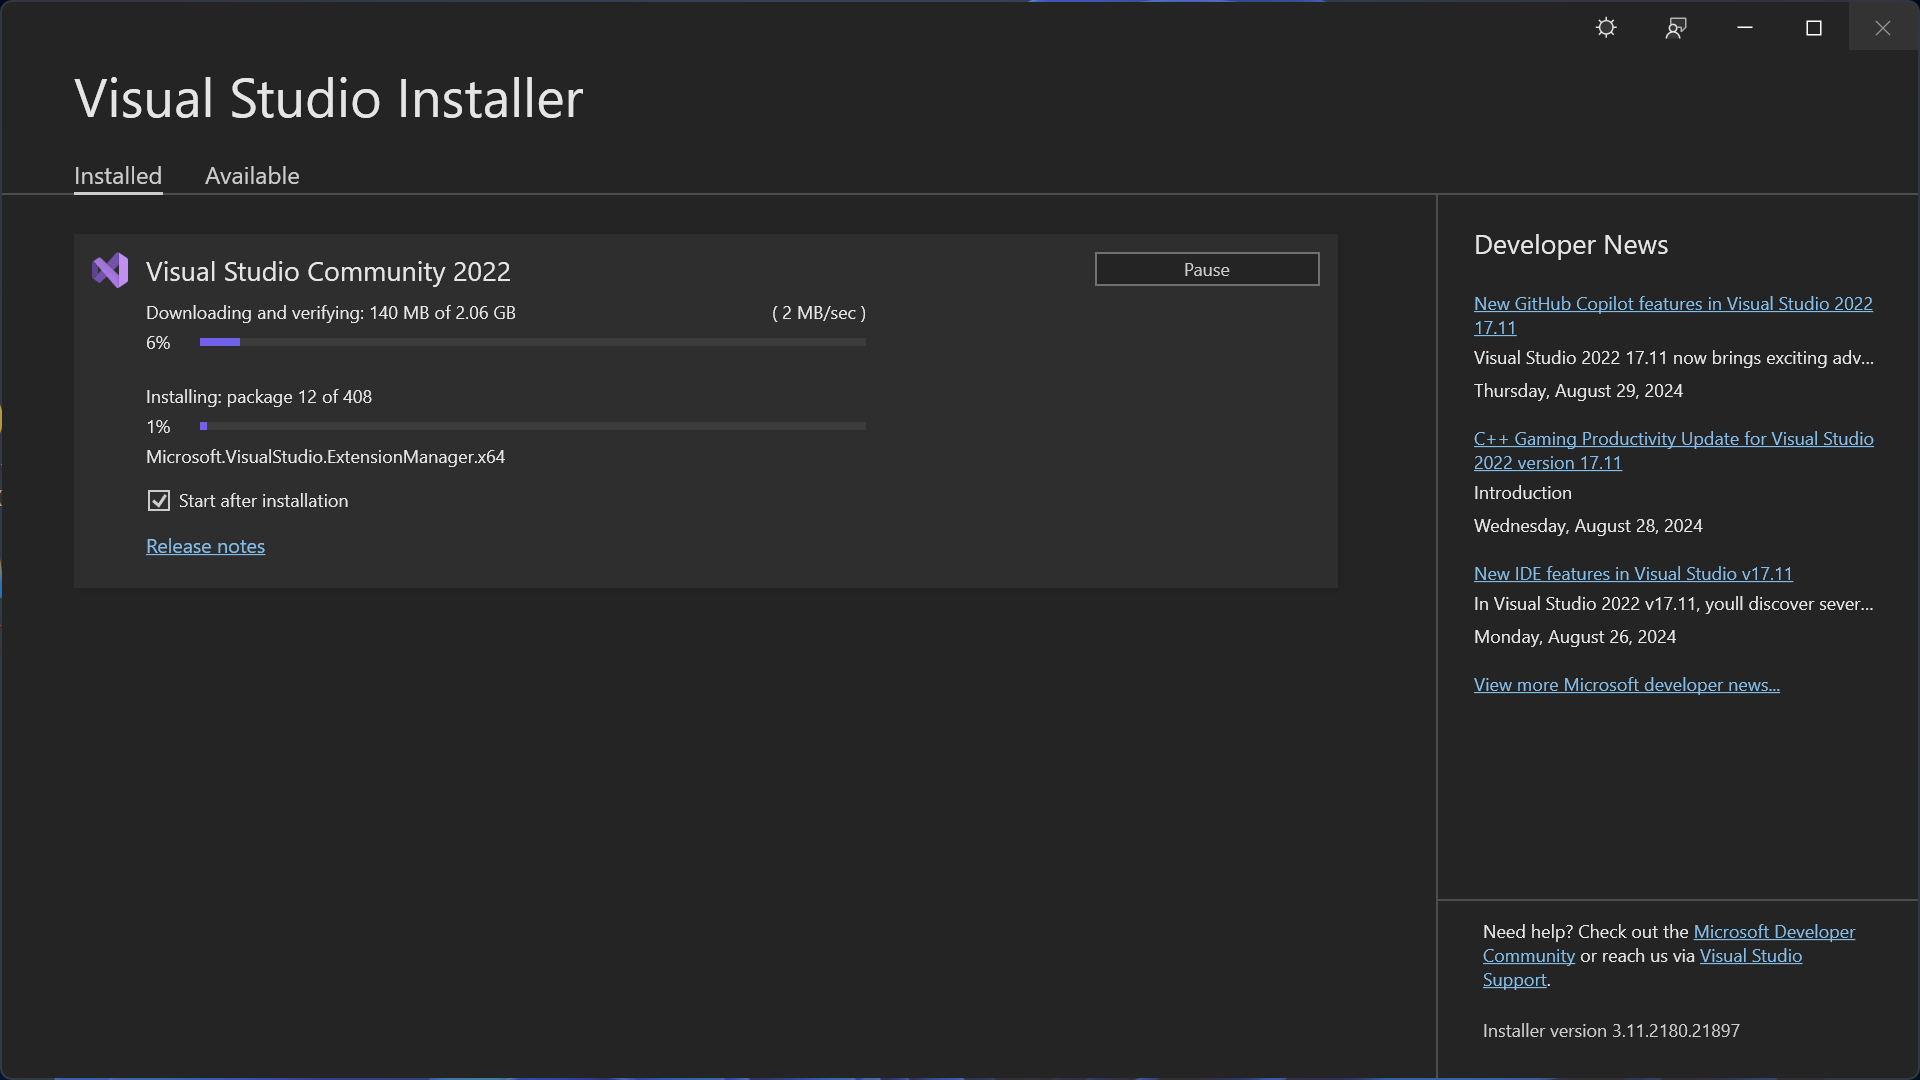Click the Visual Studio Community purple logo
The image size is (1920, 1080).
(110, 270)
